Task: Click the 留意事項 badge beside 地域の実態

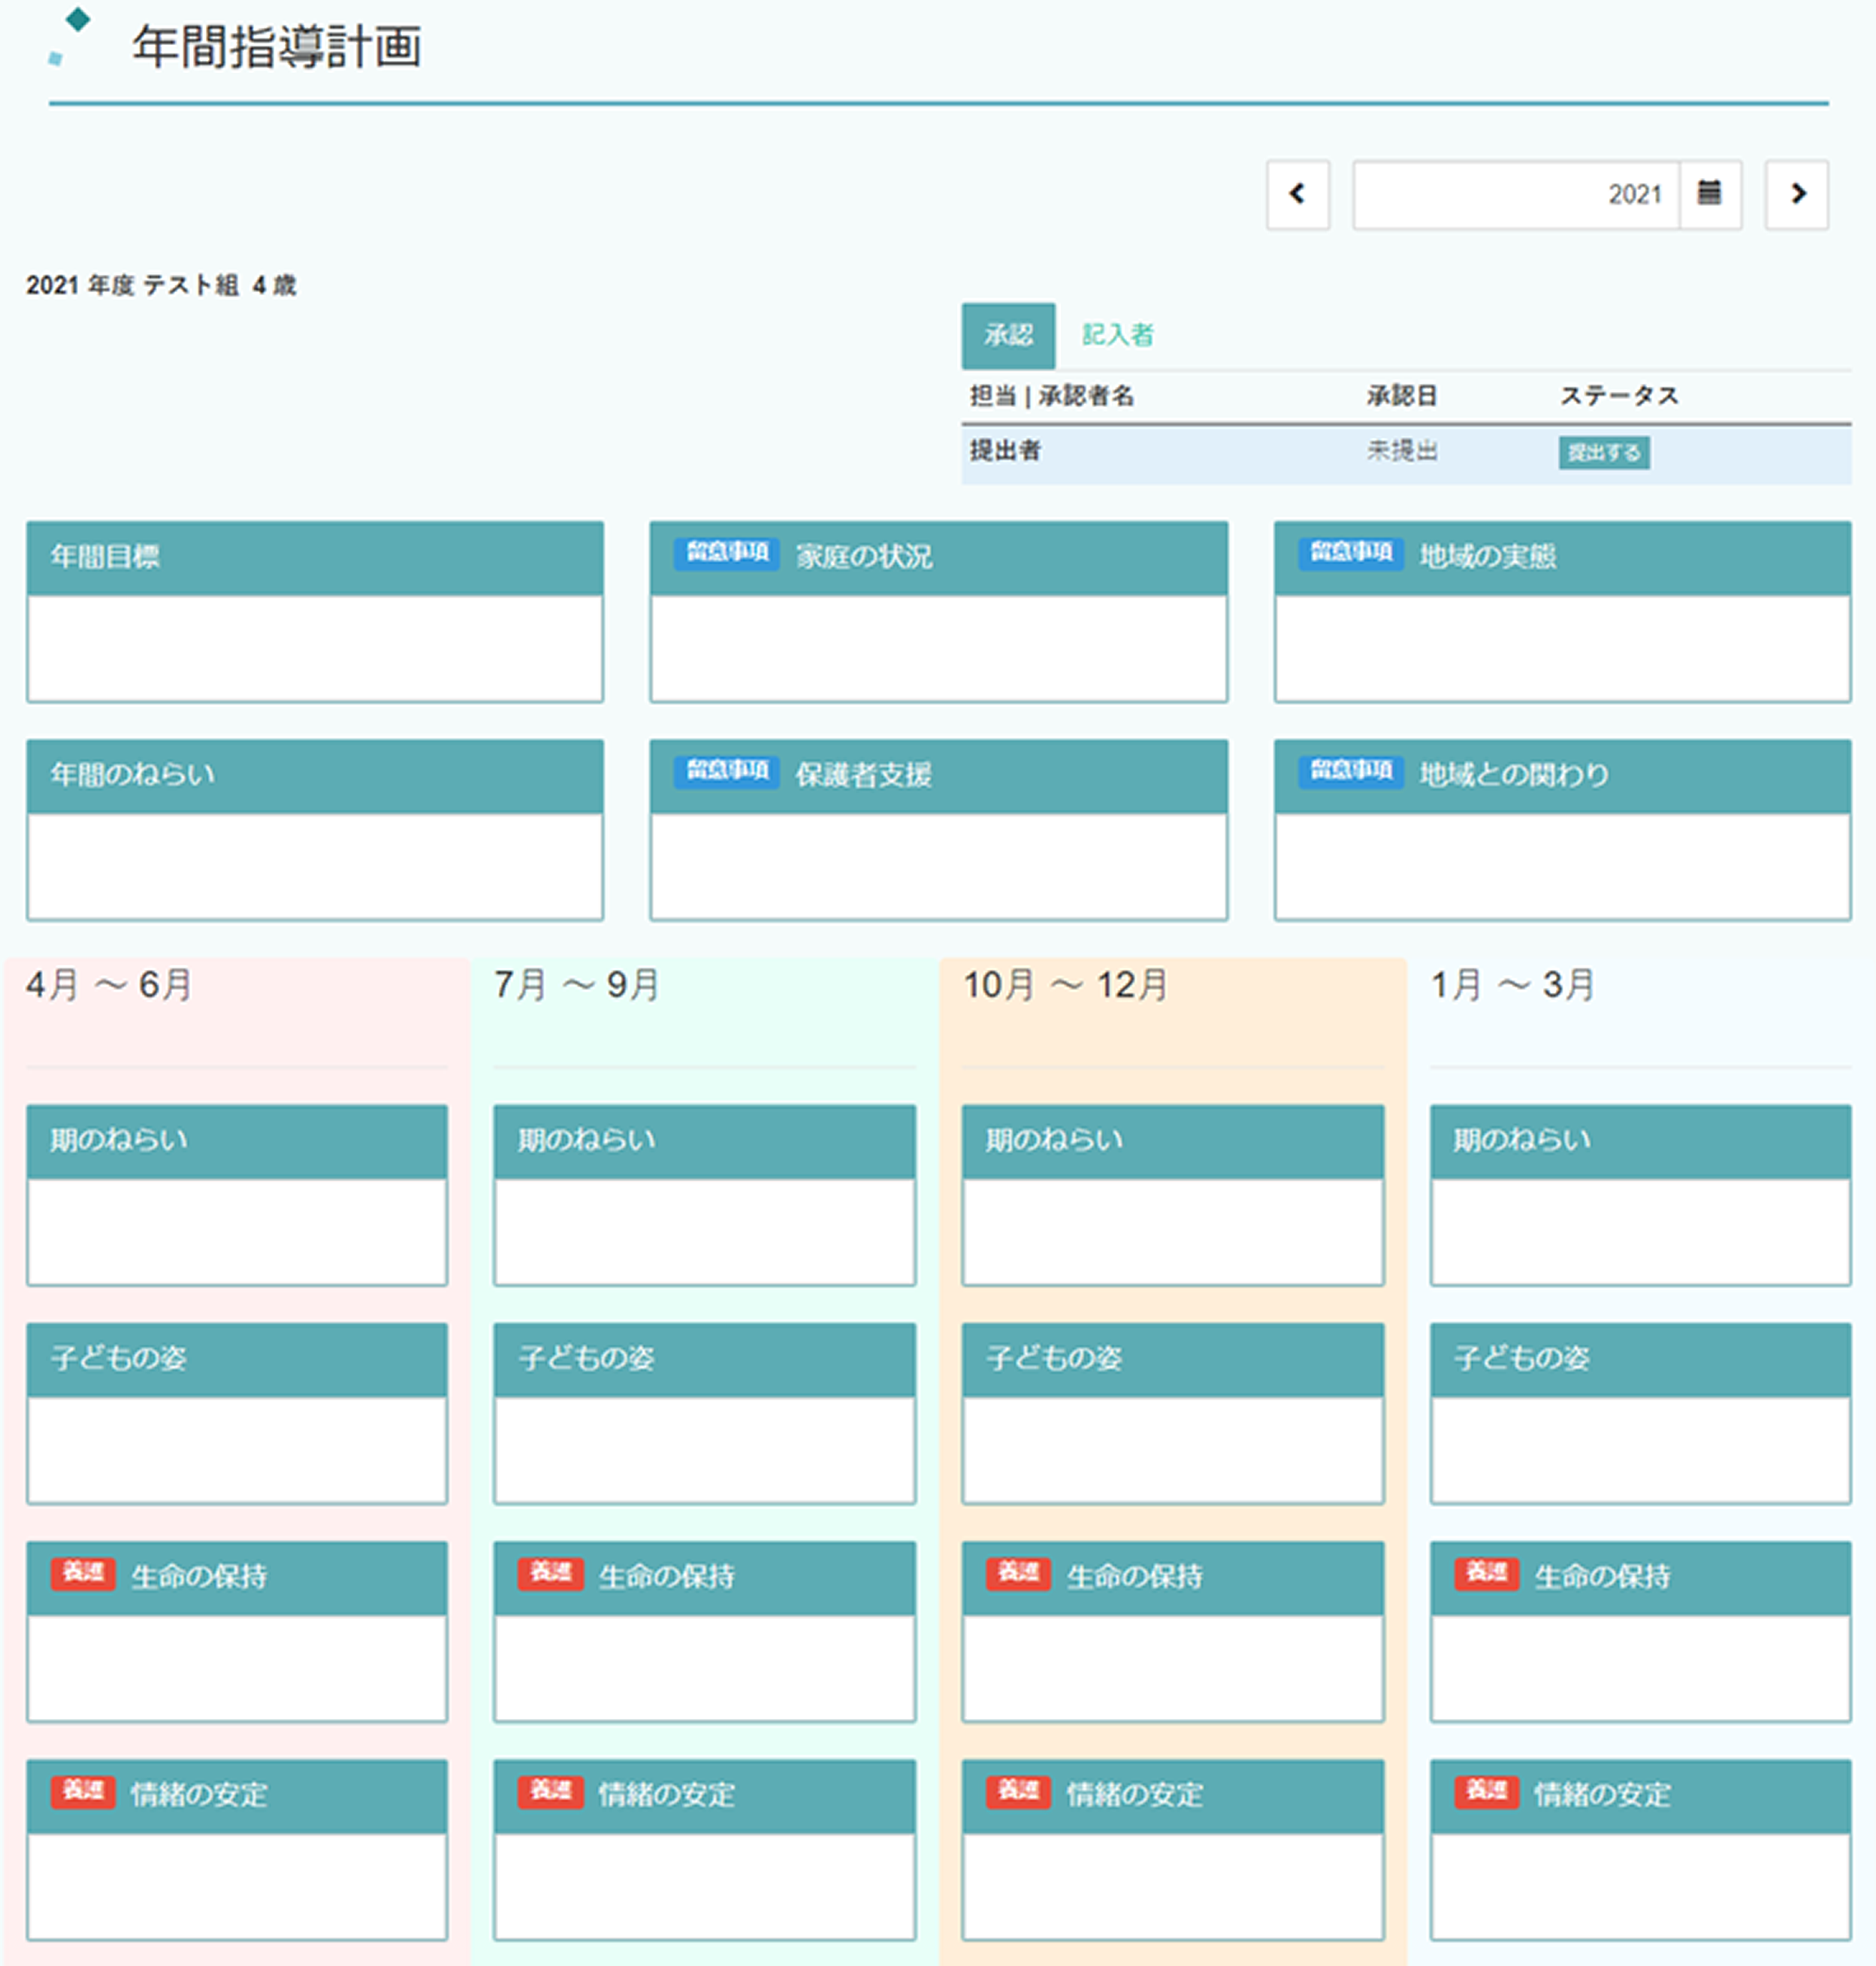Action: 1350,552
